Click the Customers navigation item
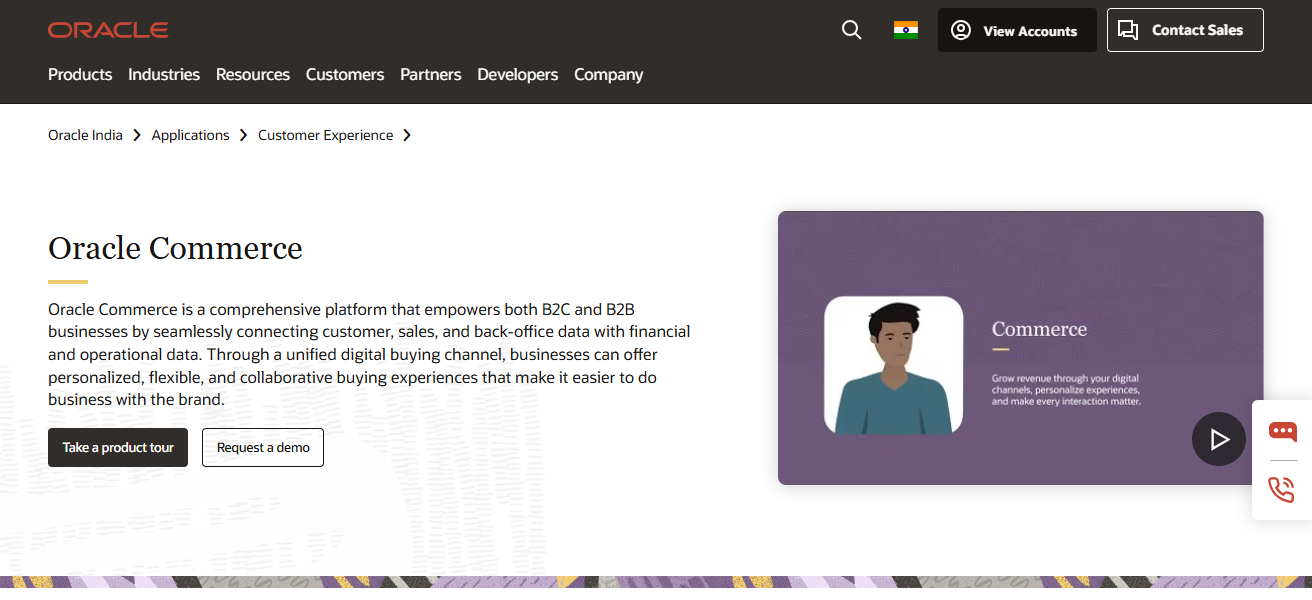 click(x=344, y=74)
